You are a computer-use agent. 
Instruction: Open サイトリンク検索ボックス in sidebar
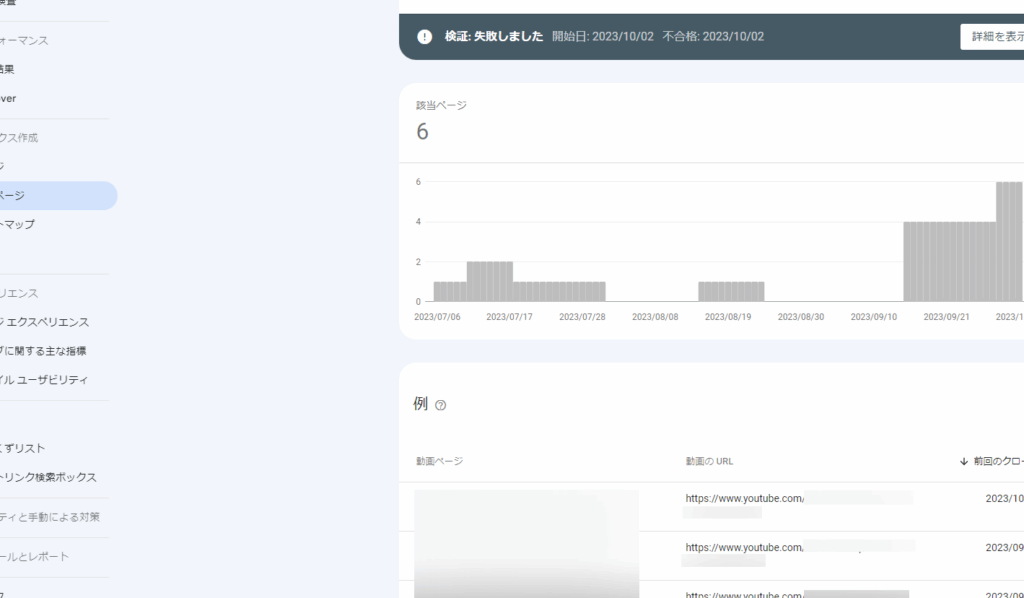(x=48, y=477)
